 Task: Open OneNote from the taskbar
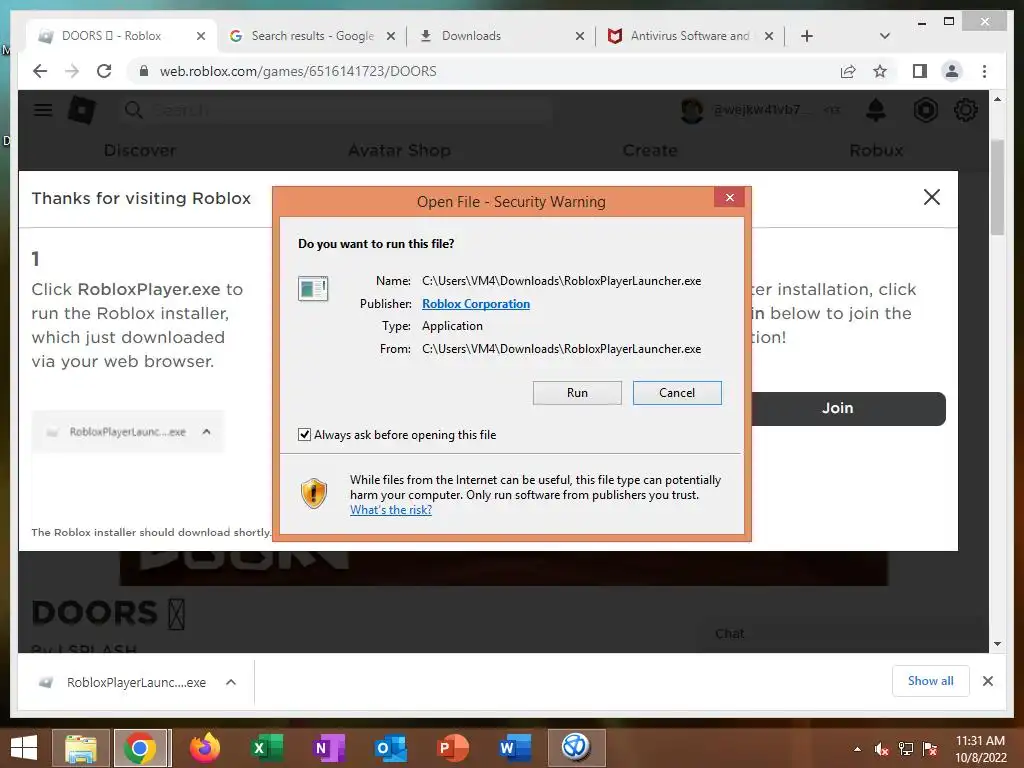(x=328, y=748)
